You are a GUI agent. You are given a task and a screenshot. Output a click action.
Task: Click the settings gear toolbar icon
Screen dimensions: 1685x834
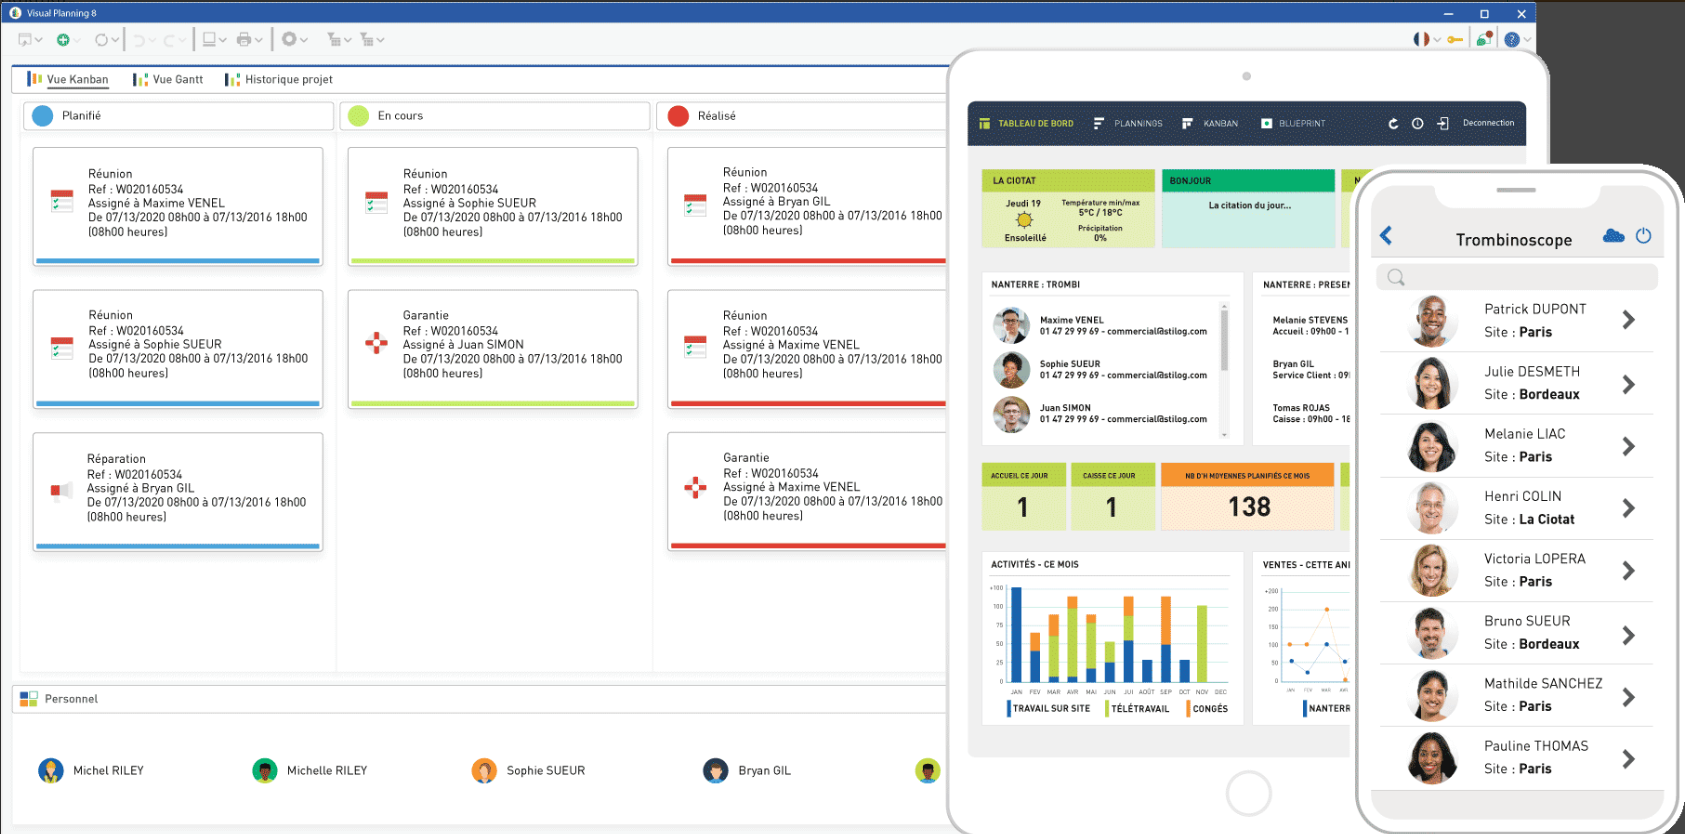coord(289,40)
